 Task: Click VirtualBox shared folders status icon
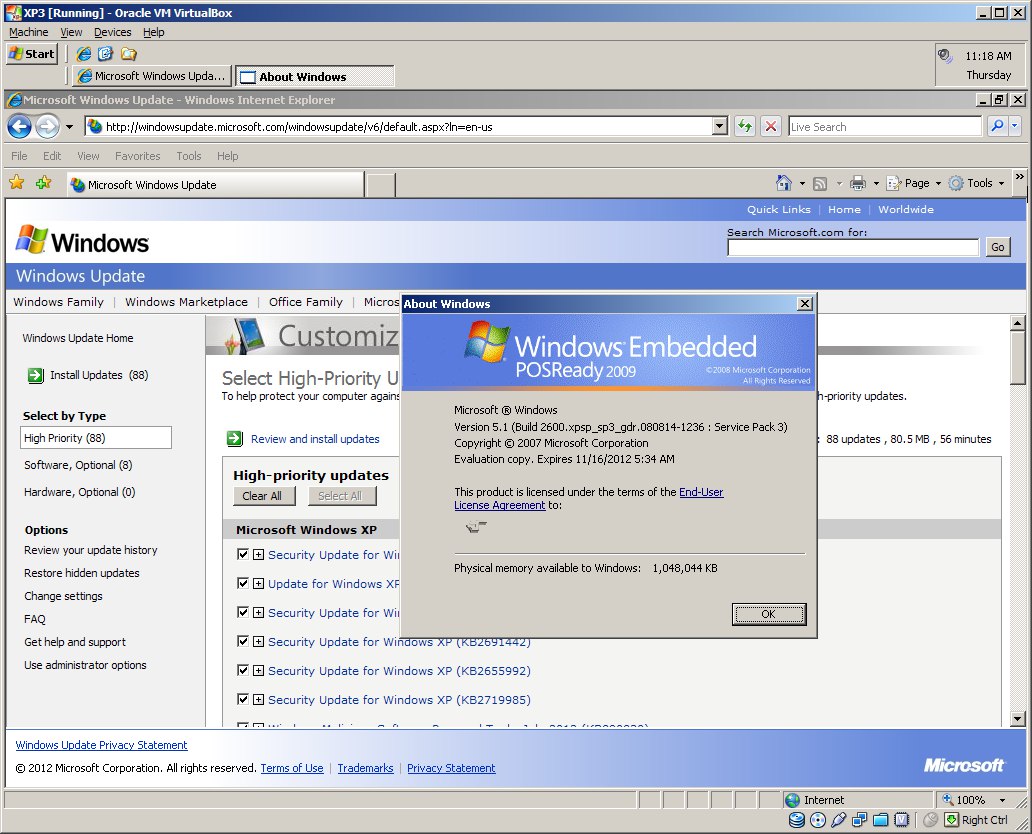coord(881,820)
